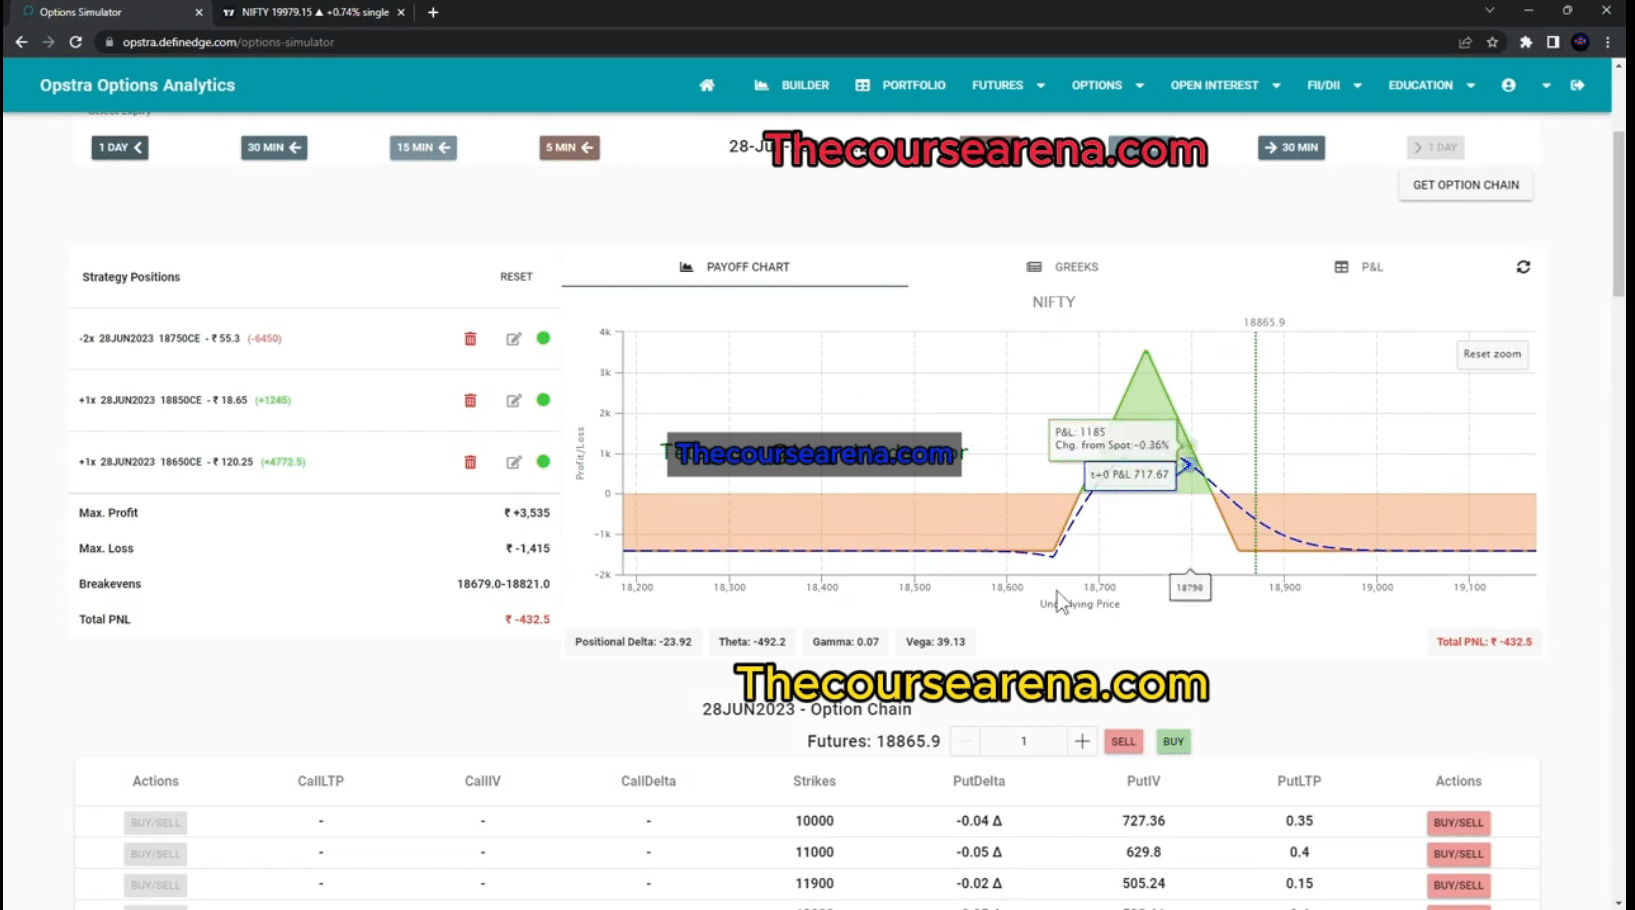The width and height of the screenshot is (1635, 910).
Task: Toggle the 18850CE position green indicator
Action: 543,400
